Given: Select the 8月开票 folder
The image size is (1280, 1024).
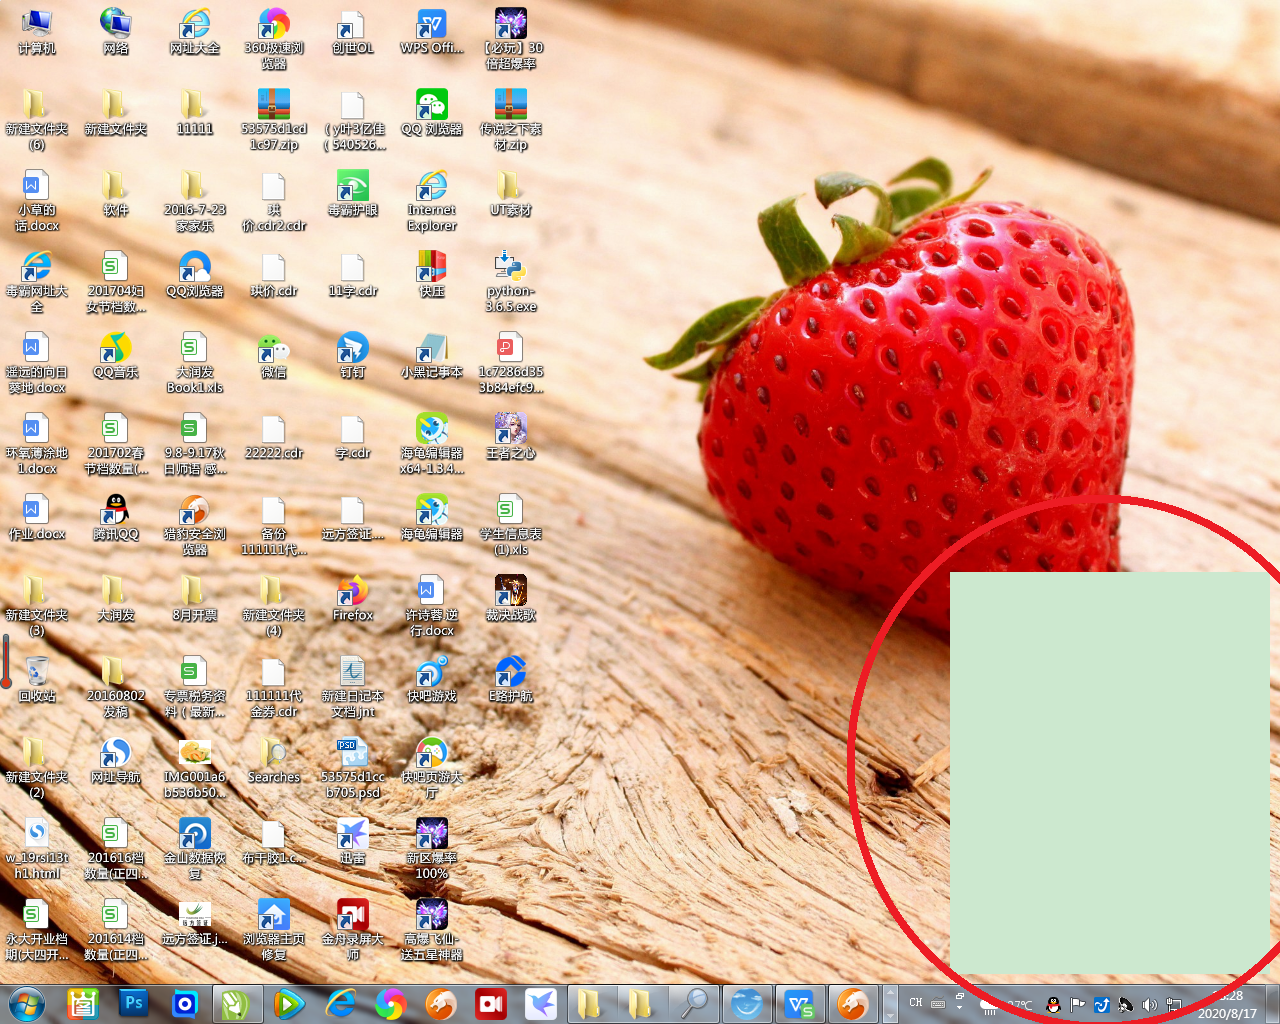Looking at the screenshot, I should [195, 599].
